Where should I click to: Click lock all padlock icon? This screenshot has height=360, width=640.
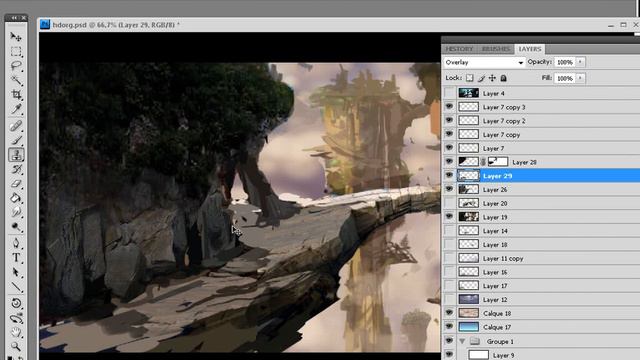(503, 78)
